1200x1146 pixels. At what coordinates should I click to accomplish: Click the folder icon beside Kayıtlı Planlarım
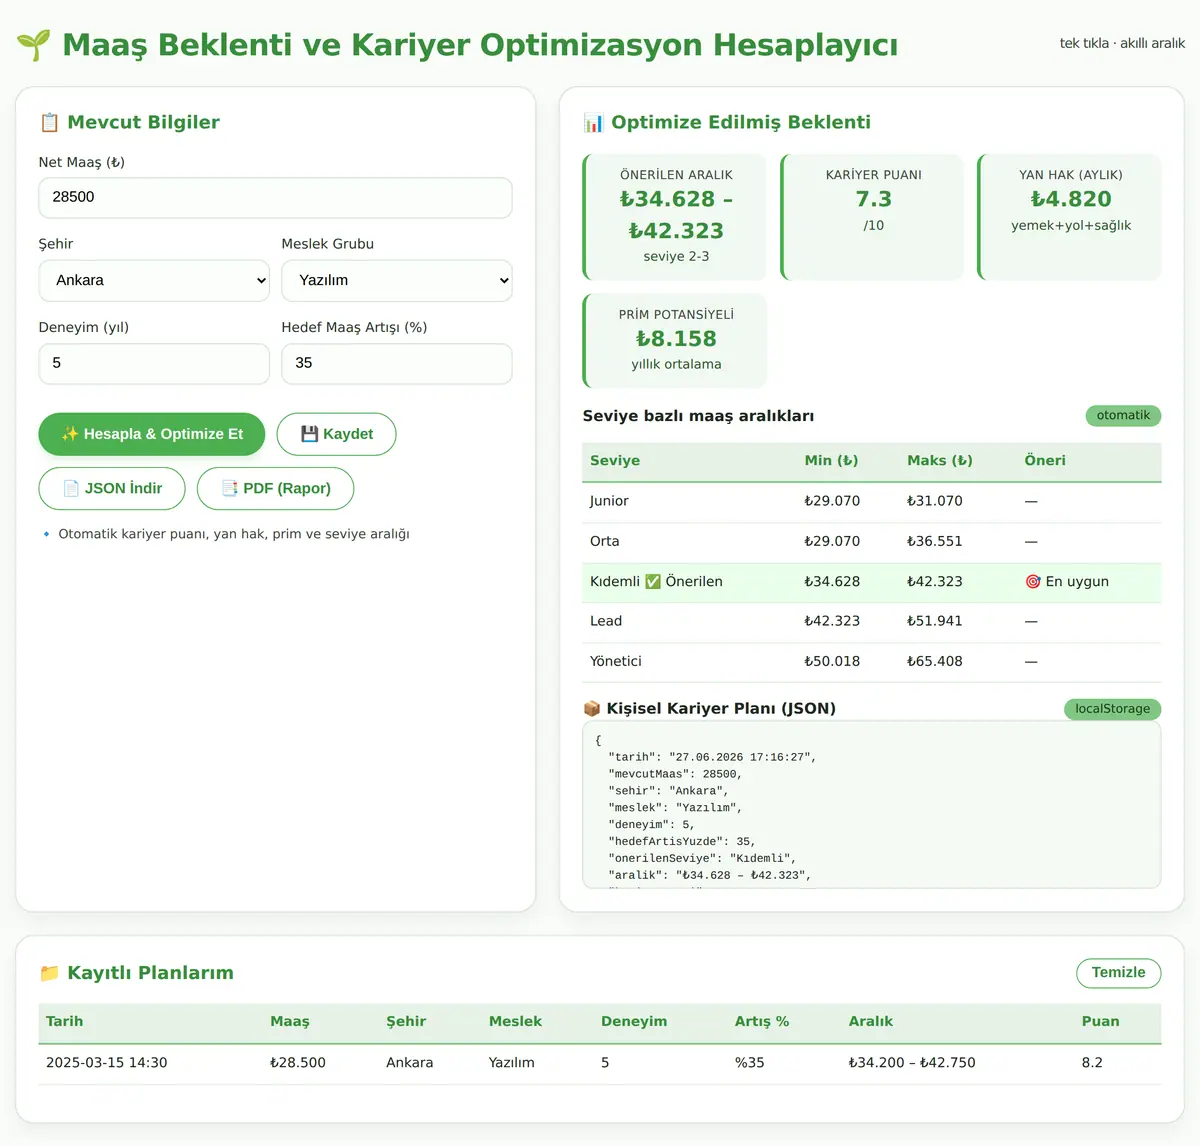49,973
